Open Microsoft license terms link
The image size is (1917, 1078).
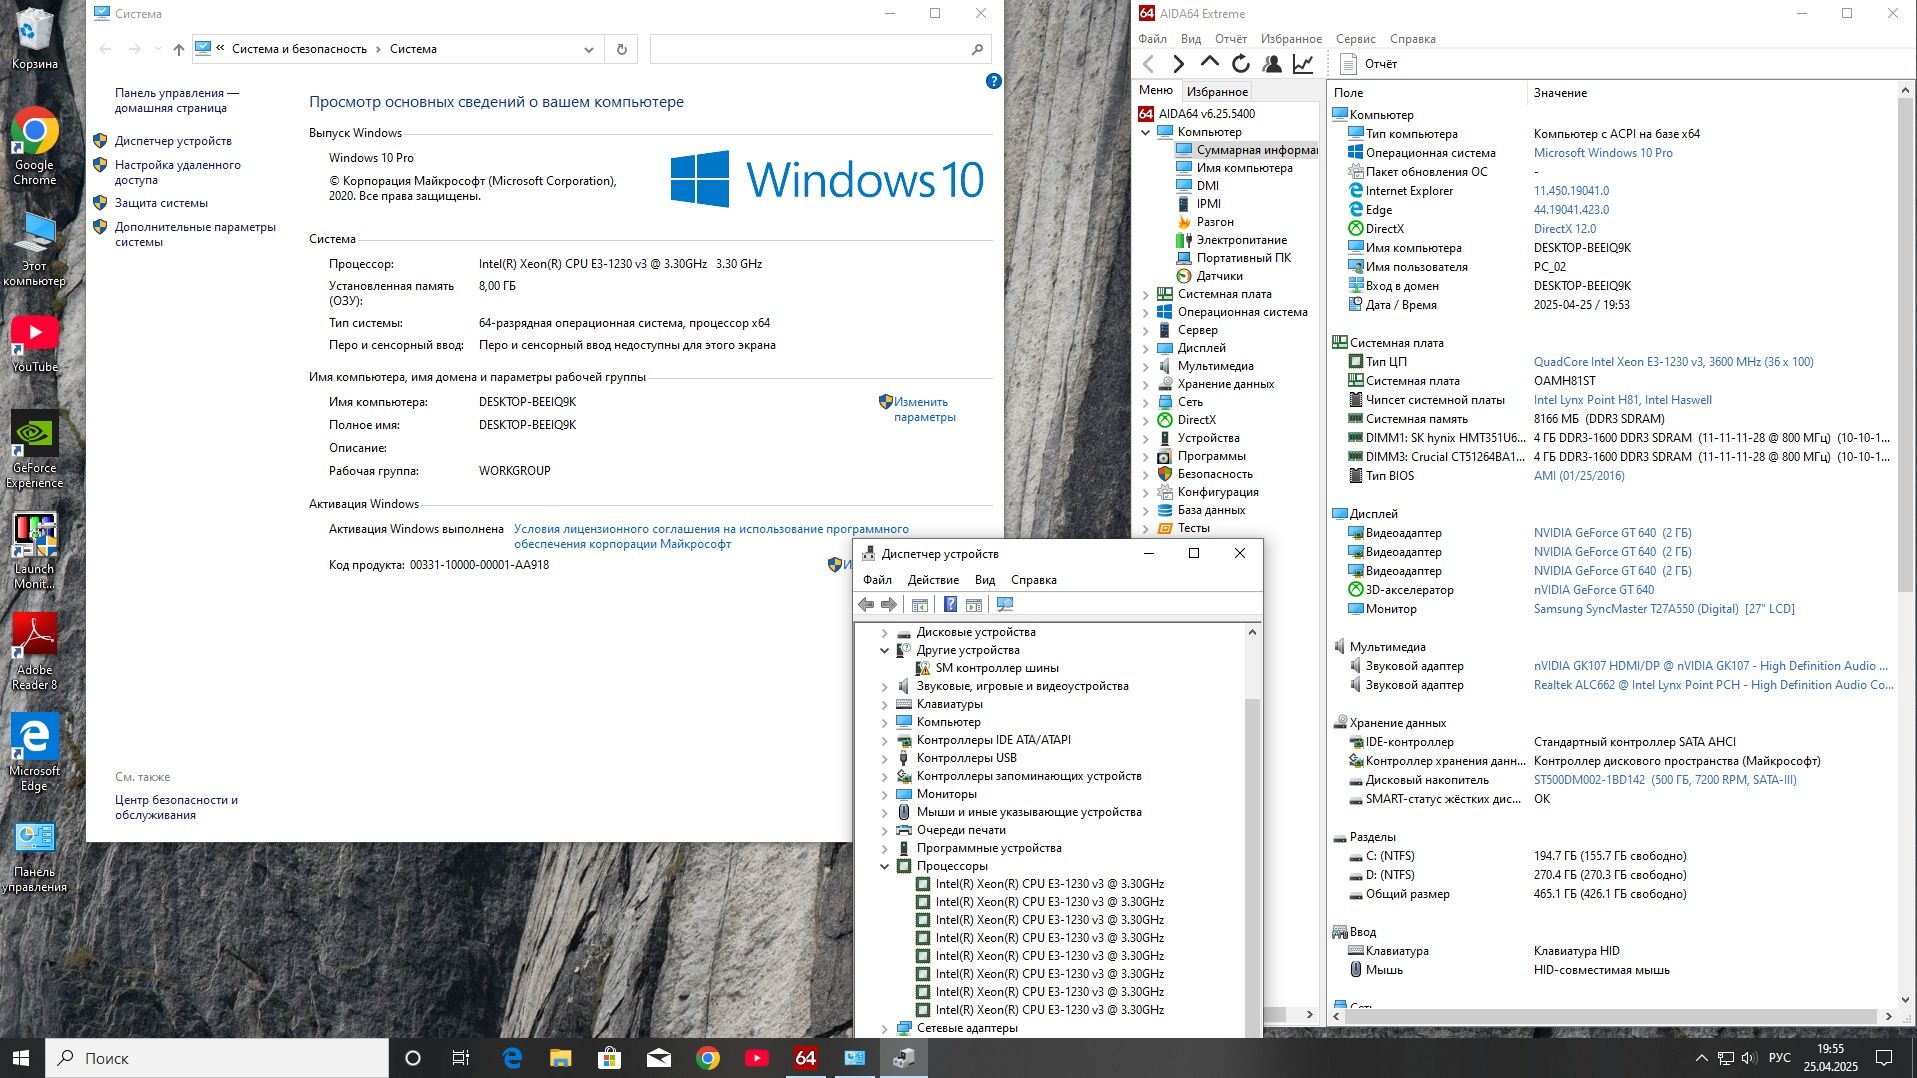(711, 536)
